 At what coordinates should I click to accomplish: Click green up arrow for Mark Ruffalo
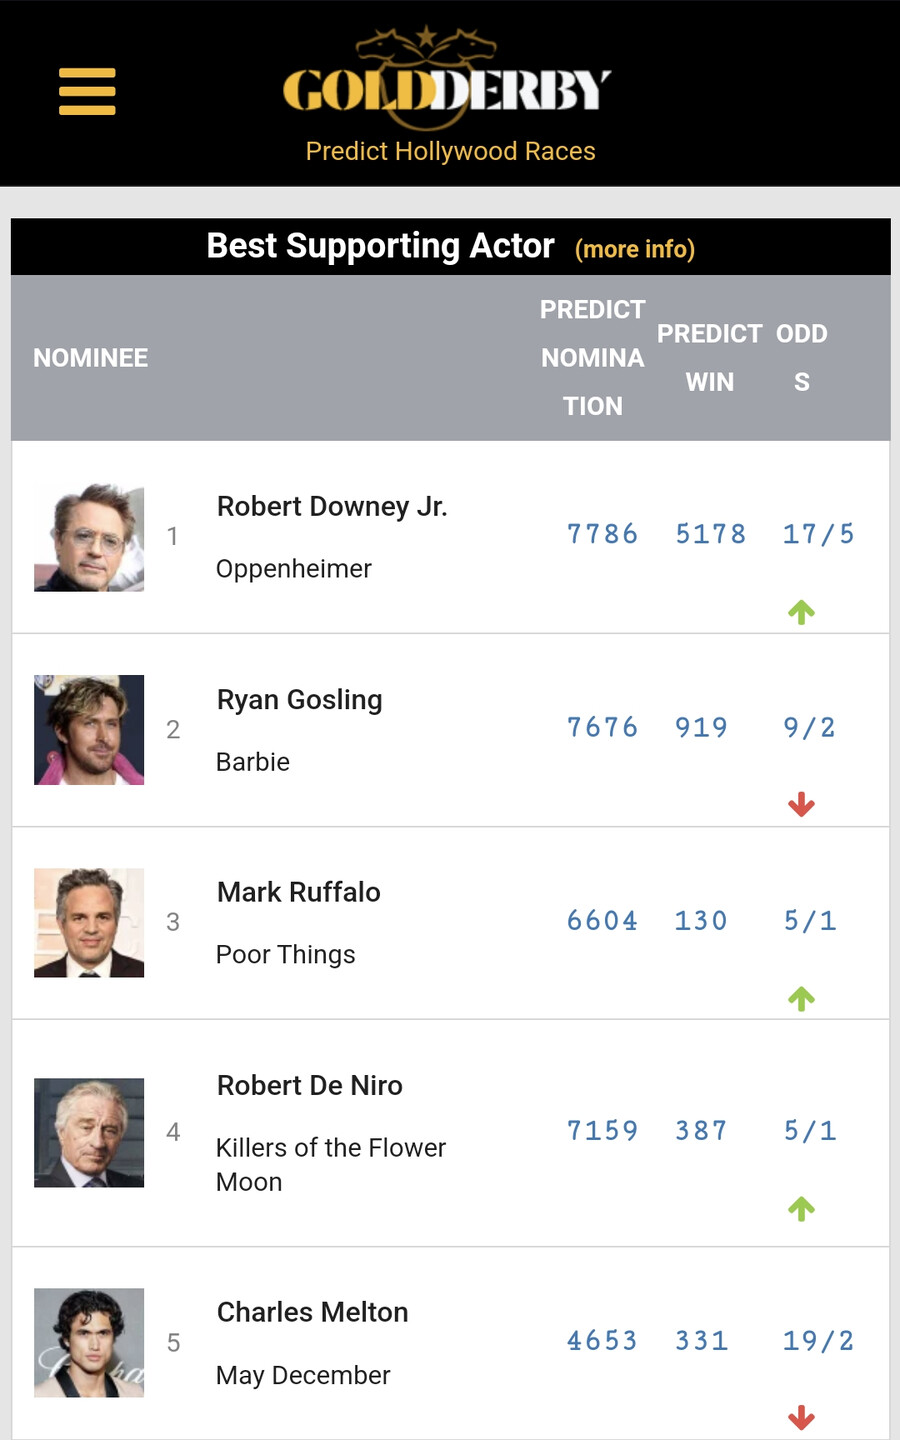(801, 998)
